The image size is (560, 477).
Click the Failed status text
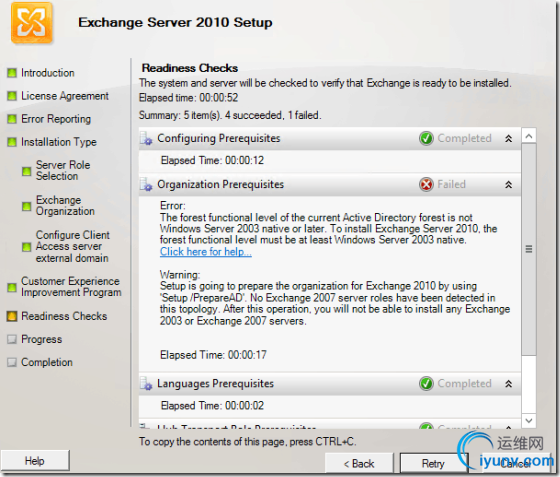451,184
